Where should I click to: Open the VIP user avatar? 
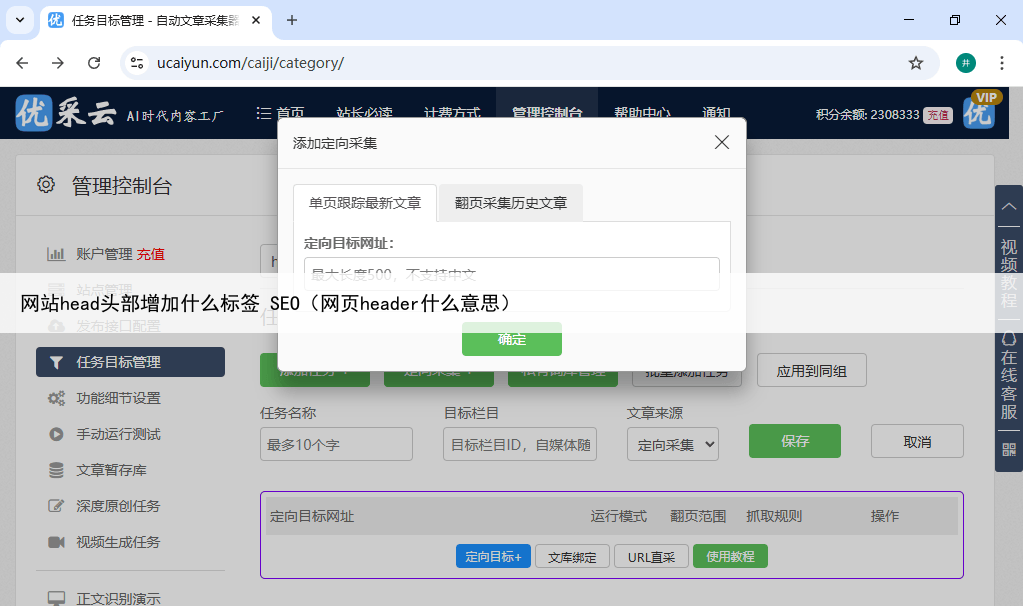979,113
